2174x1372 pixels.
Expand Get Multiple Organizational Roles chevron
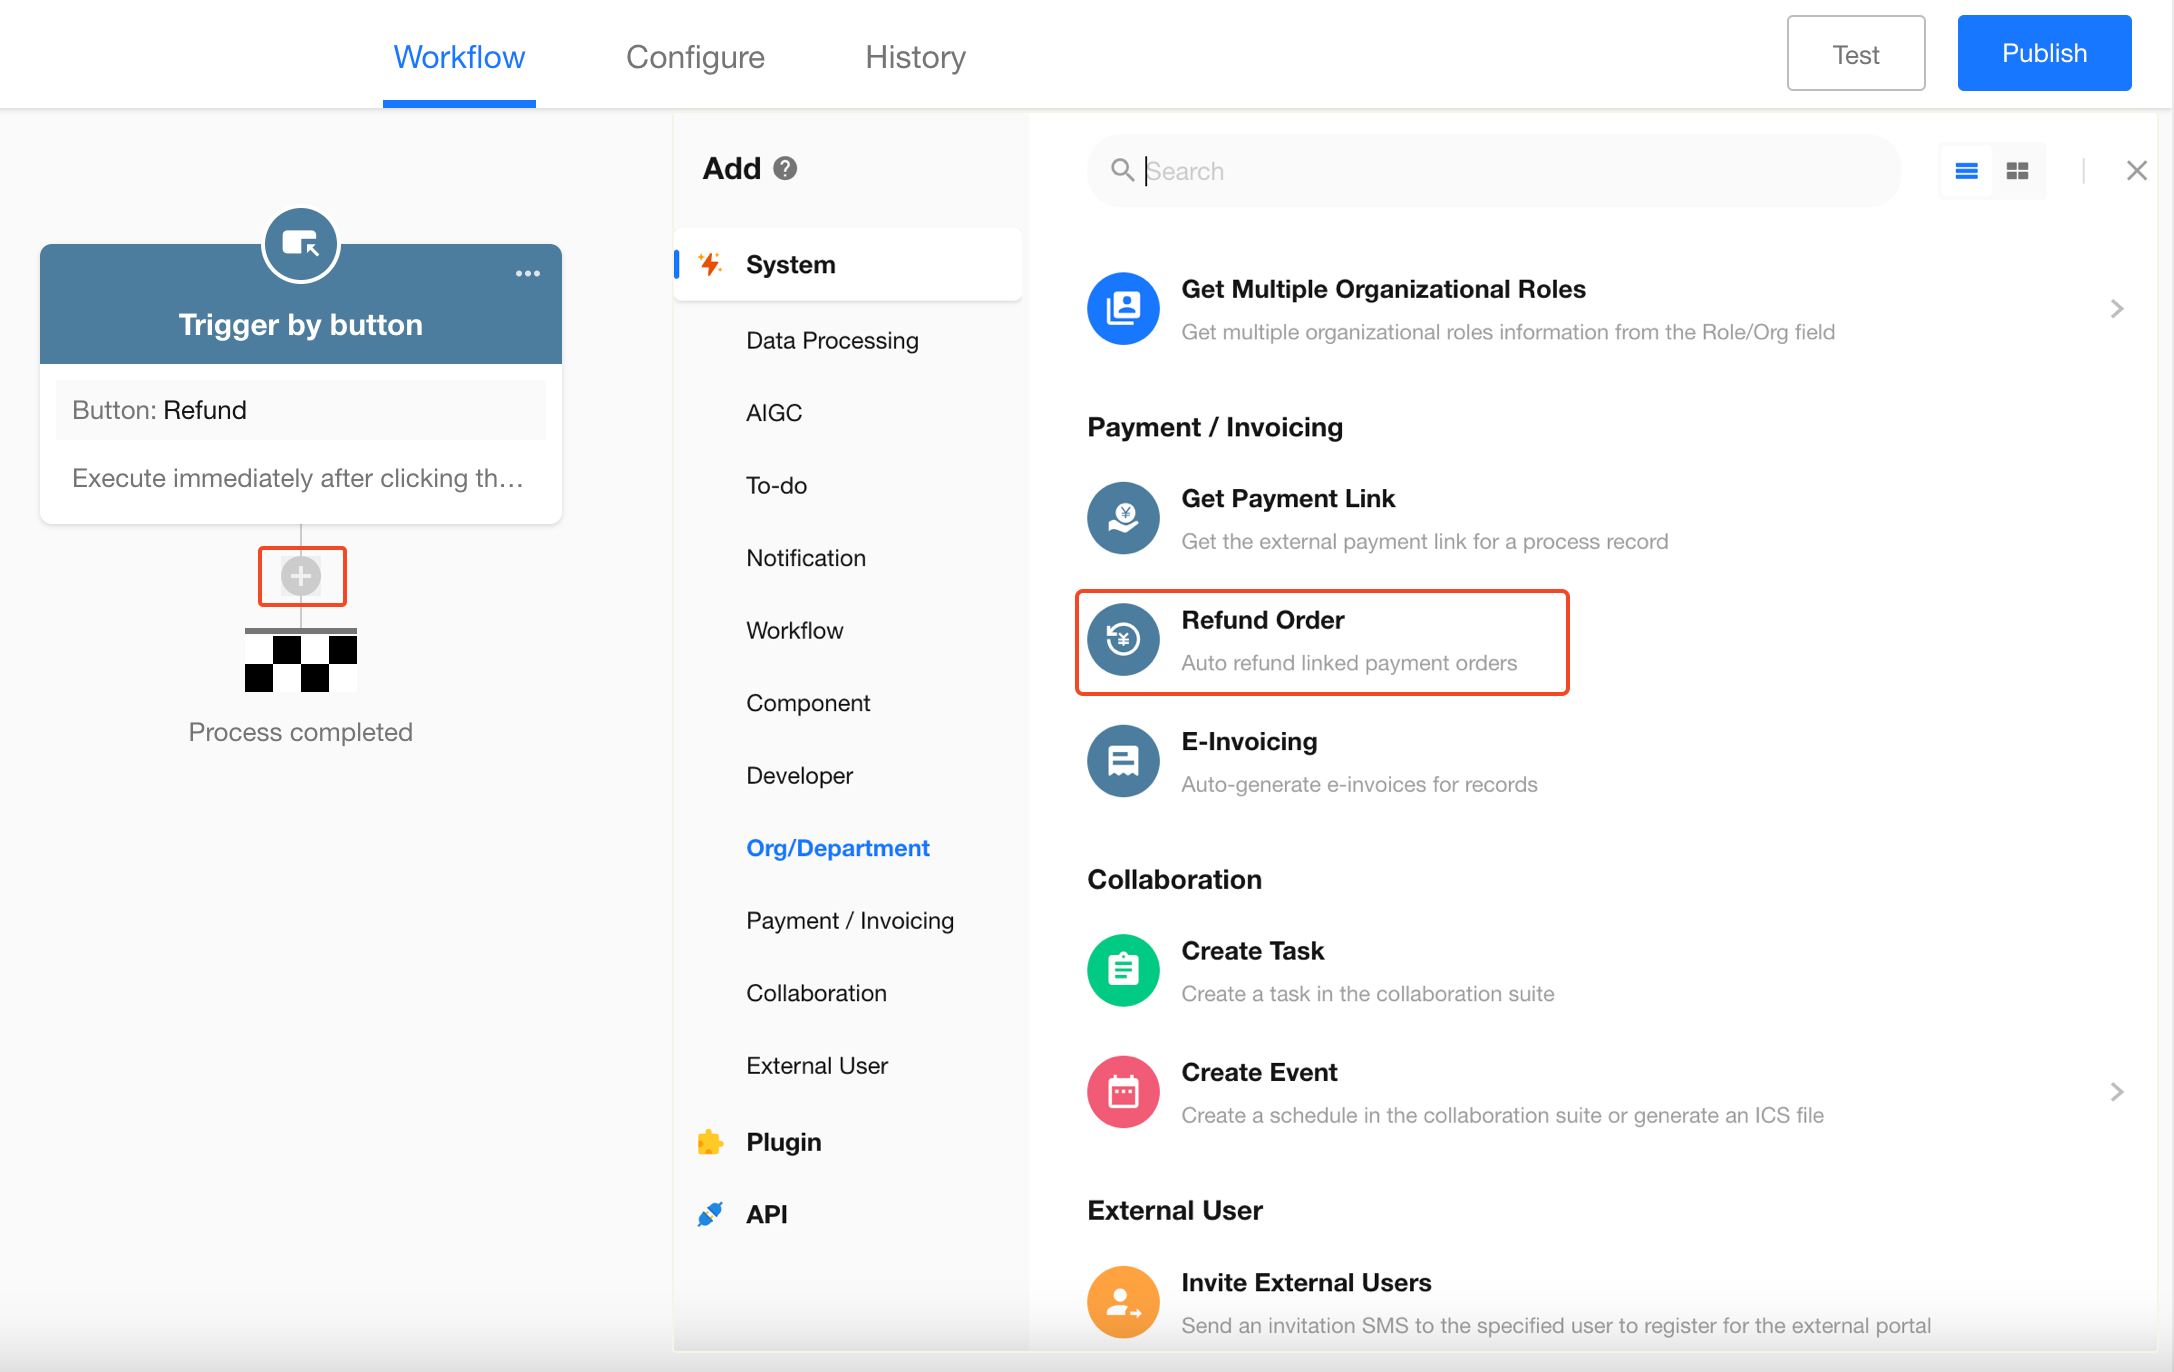point(2116,309)
